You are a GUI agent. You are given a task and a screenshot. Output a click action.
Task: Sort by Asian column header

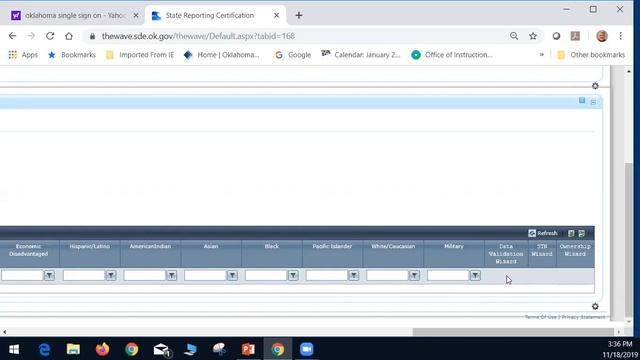click(211, 247)
